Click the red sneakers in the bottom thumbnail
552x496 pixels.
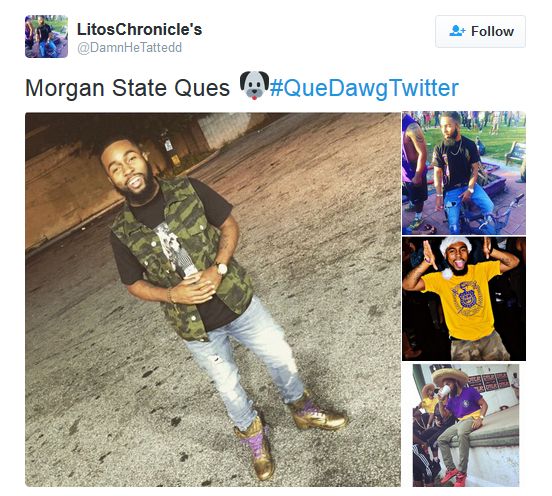click(x=453, y=477)
